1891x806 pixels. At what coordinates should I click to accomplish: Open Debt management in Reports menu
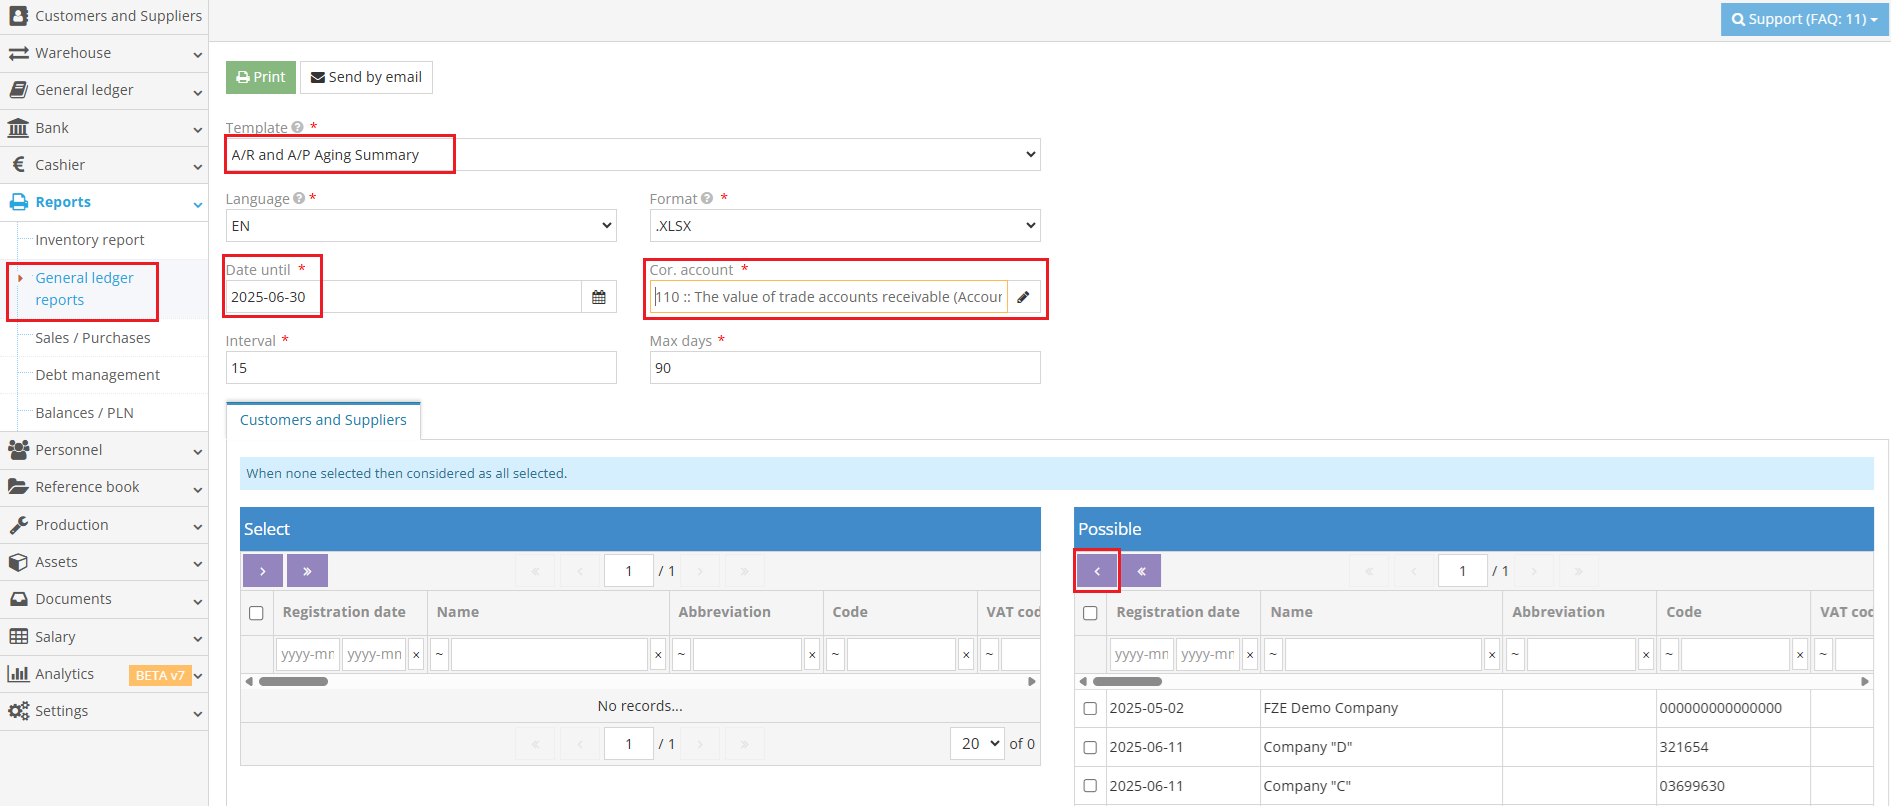[x=97, y=375]
